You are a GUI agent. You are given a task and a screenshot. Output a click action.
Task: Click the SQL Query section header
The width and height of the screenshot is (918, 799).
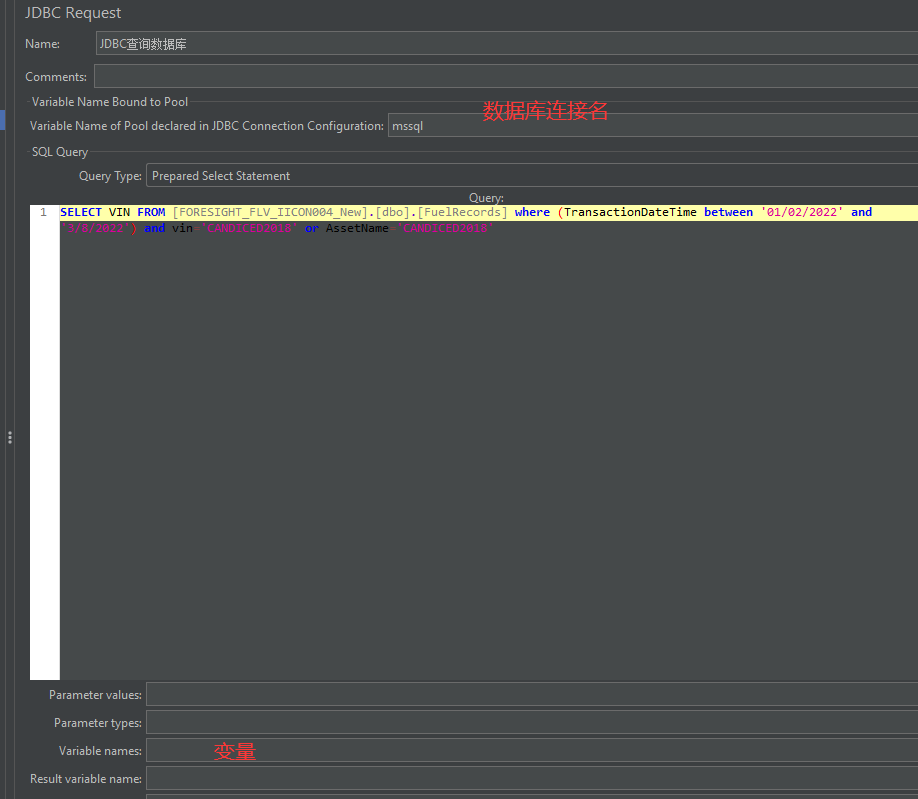(x=60, y=151)
